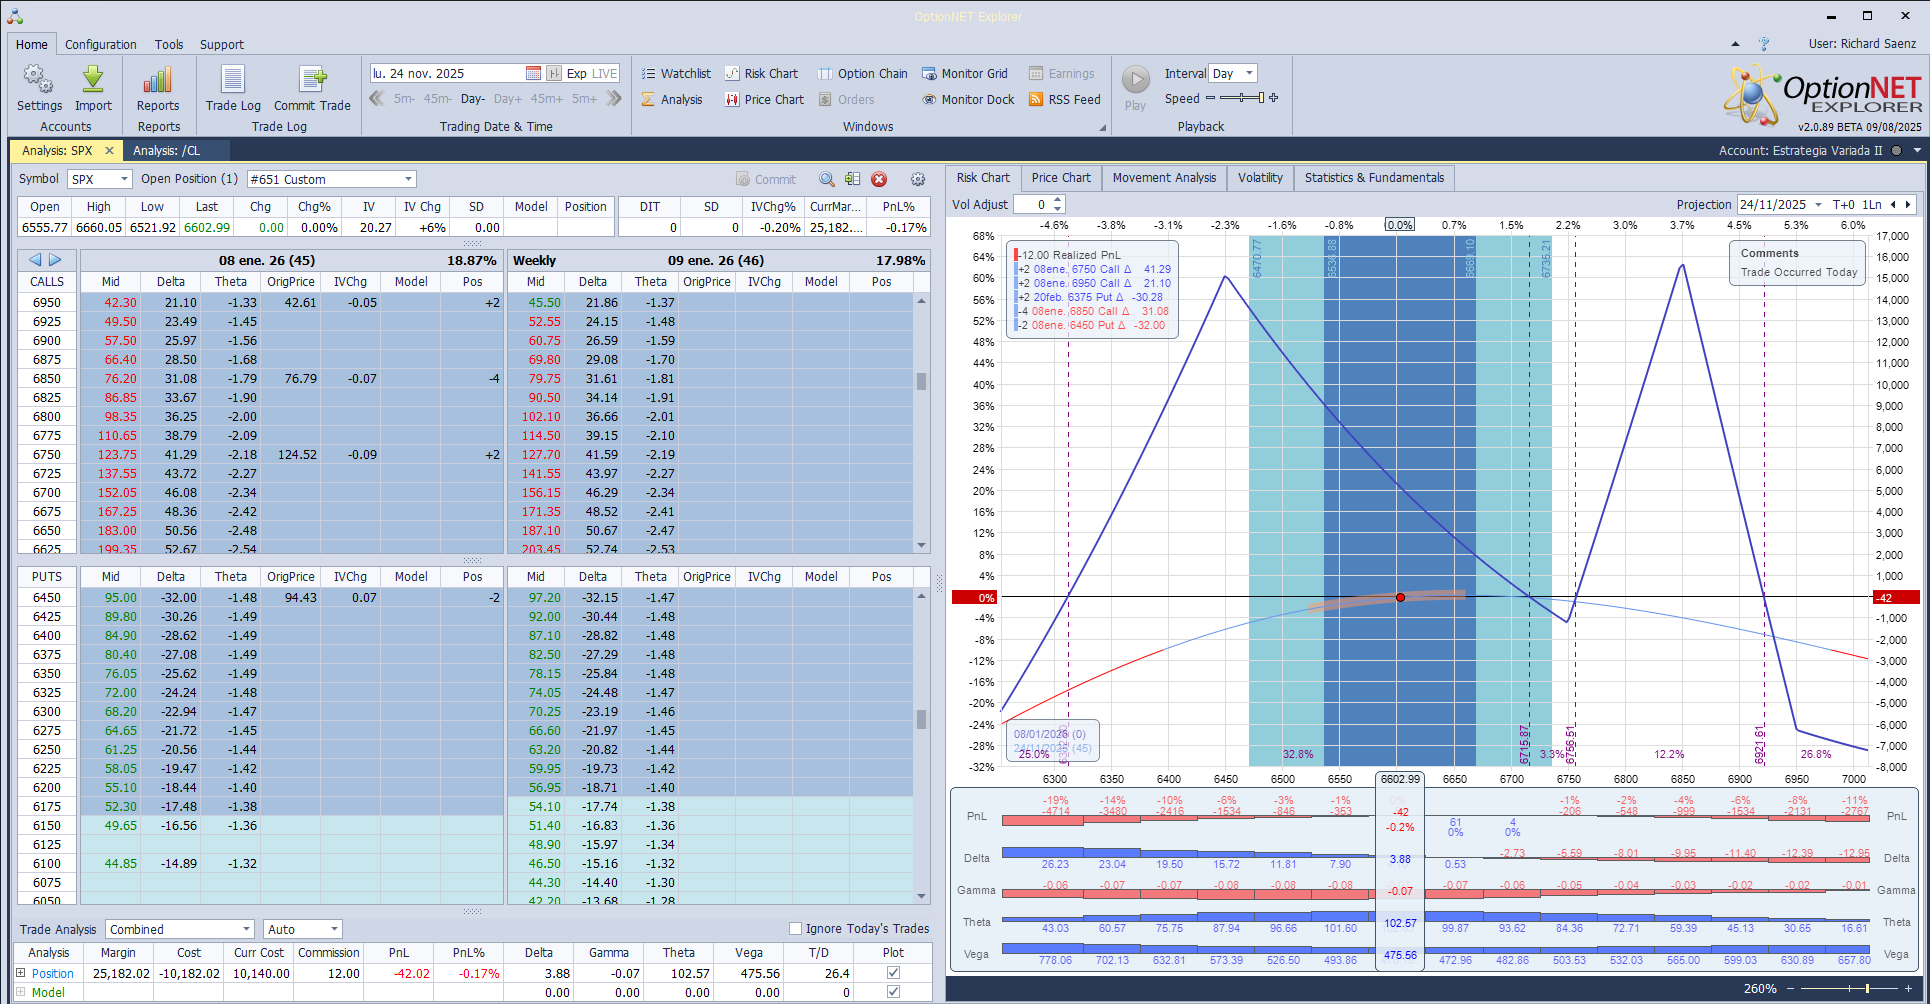Click the Vol Adjust value field
The image size is (1930, 1004).
(x=1031, y=204)
